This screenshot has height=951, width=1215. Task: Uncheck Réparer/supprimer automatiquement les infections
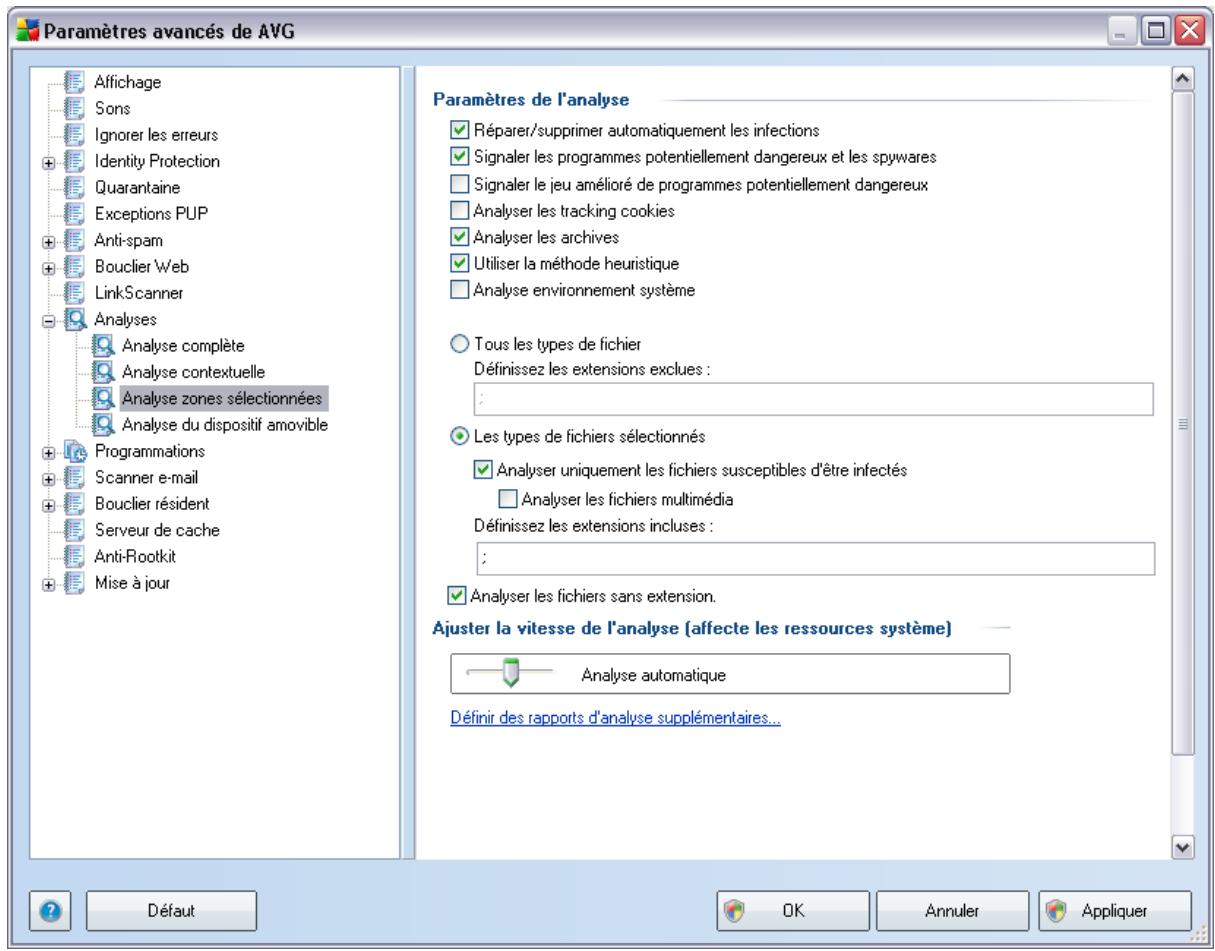(x=459, y=129)
